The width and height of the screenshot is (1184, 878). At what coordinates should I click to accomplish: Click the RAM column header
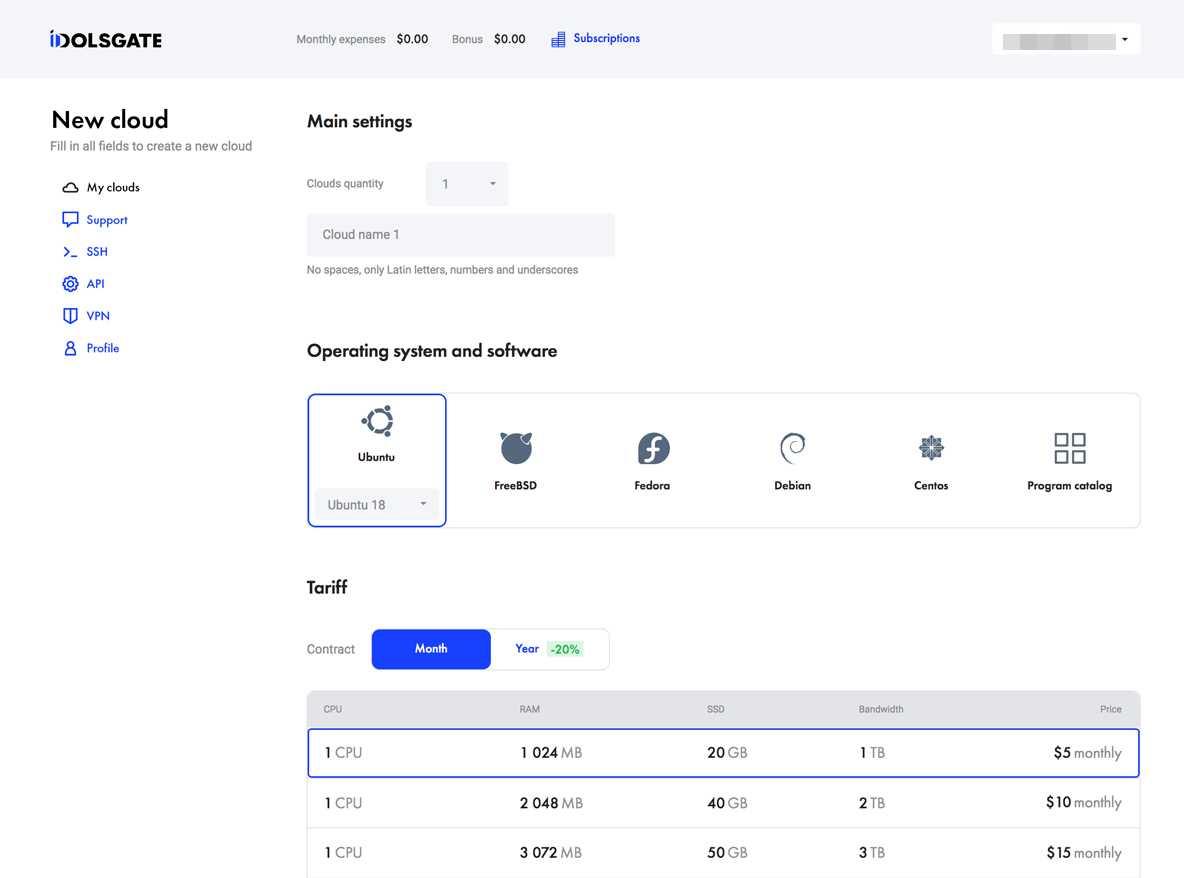[529, 709]
